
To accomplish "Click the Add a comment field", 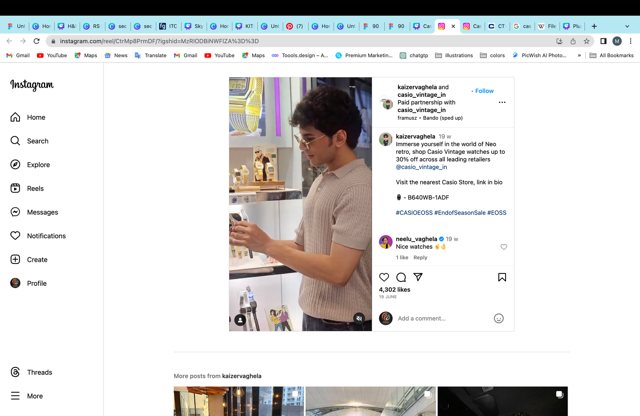I will [x=443, y=318].
